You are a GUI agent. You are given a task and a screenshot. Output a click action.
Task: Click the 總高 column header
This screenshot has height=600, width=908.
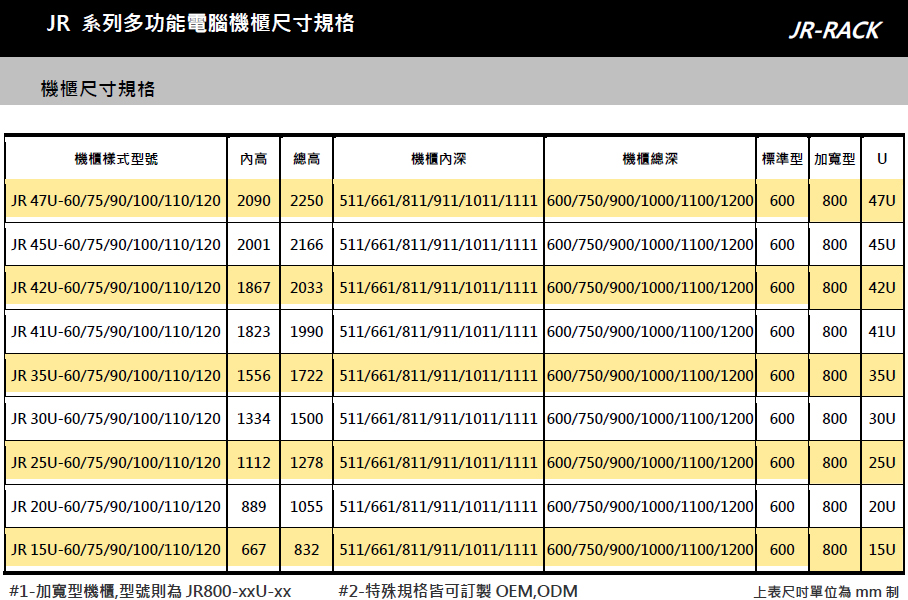(306, 159)
